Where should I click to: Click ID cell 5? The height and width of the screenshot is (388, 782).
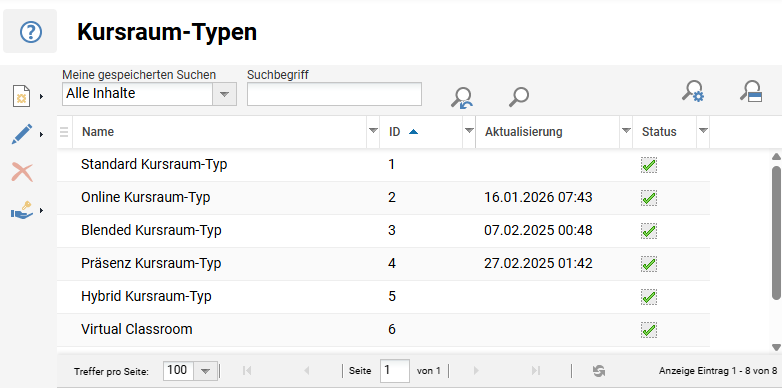[392, 296]
